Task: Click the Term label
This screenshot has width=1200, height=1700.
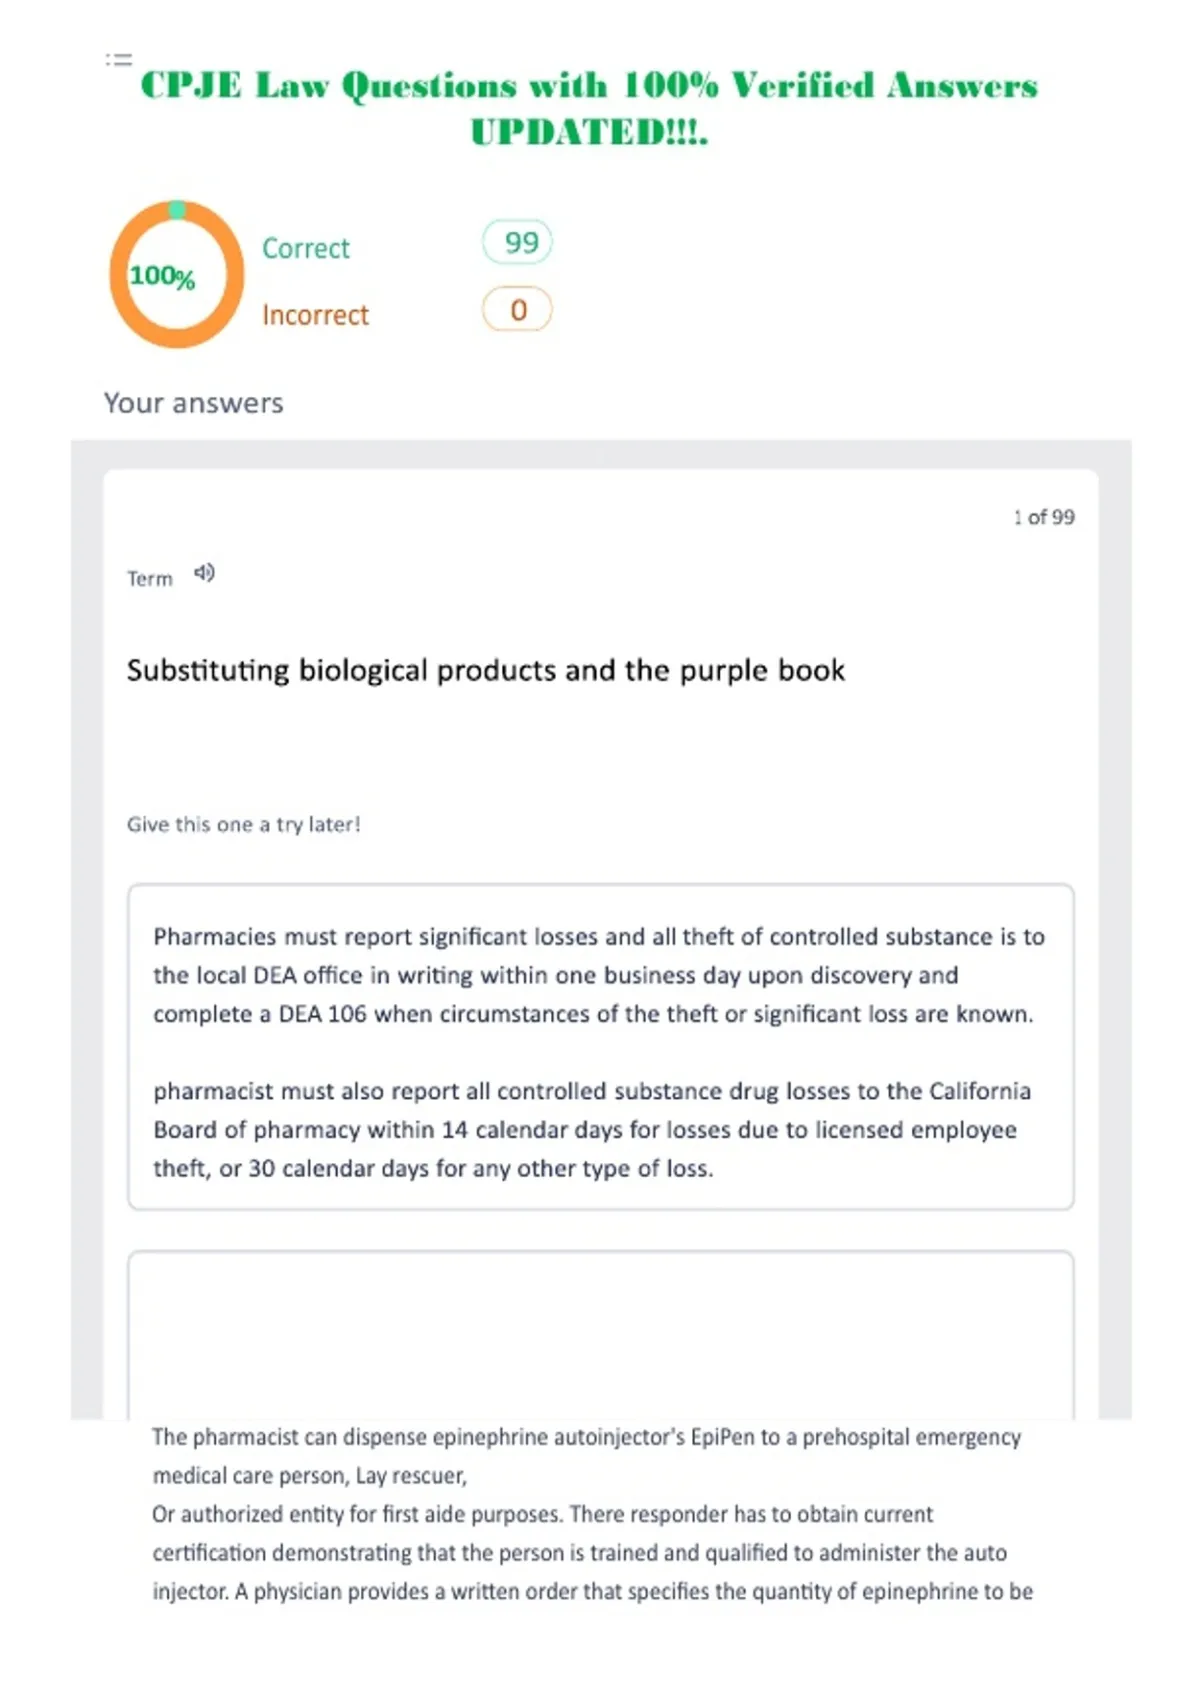Action: (149, 578)
